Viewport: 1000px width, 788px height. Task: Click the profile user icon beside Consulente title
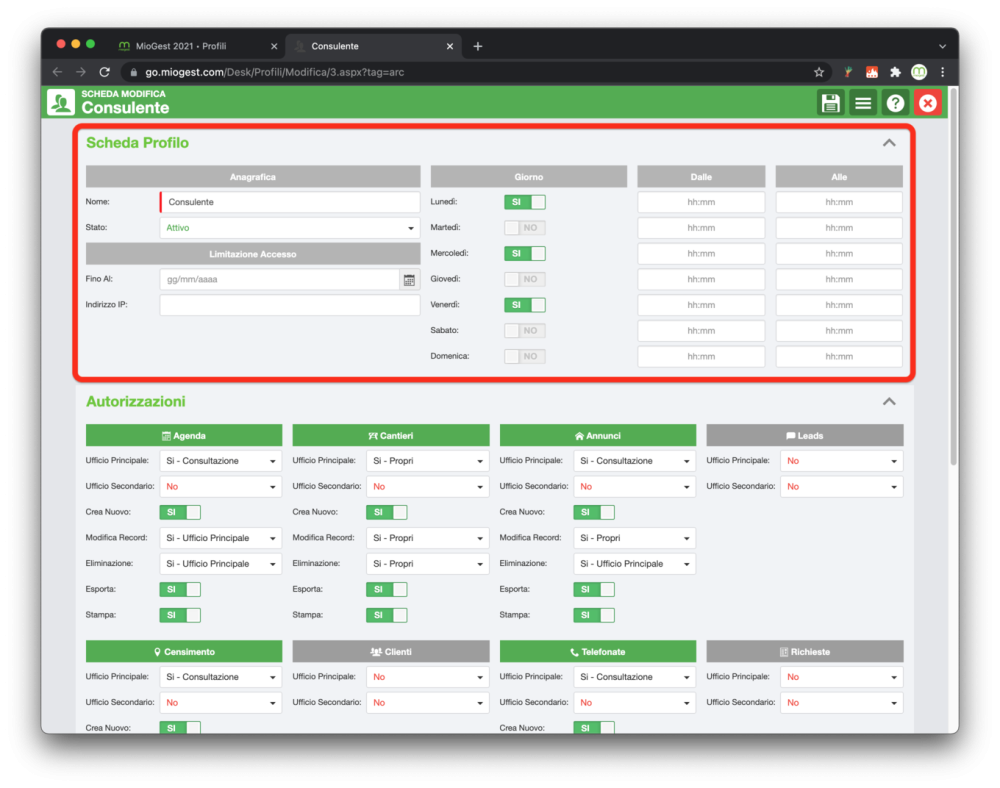61,103
